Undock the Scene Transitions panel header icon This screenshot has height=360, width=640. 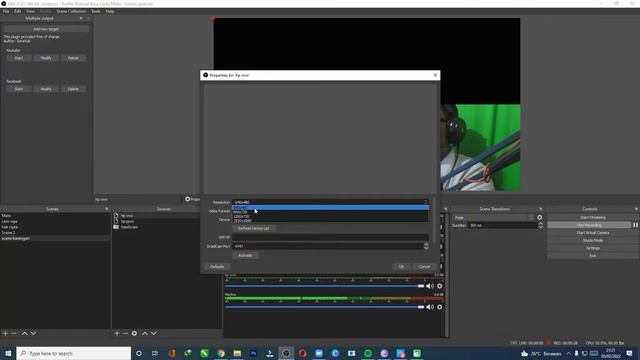[541, 209]
